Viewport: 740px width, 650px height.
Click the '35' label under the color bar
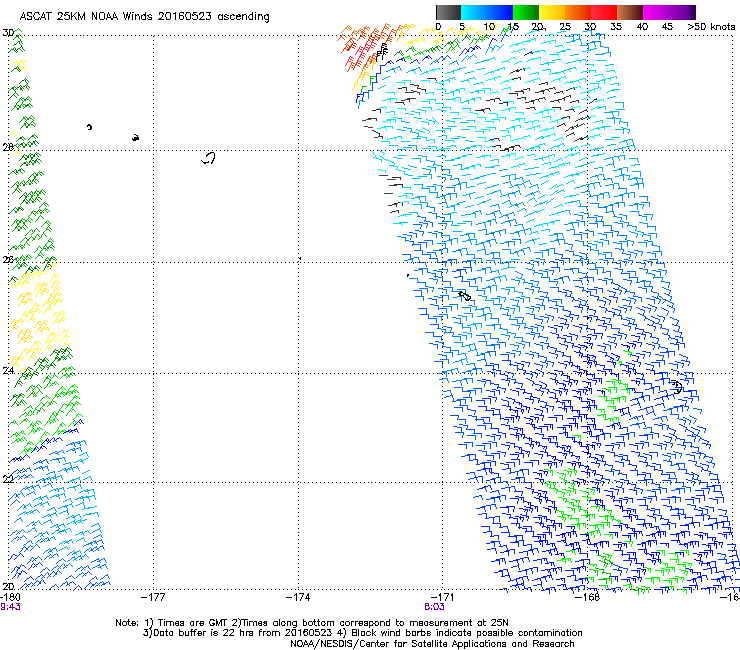[x=616, y=26]
